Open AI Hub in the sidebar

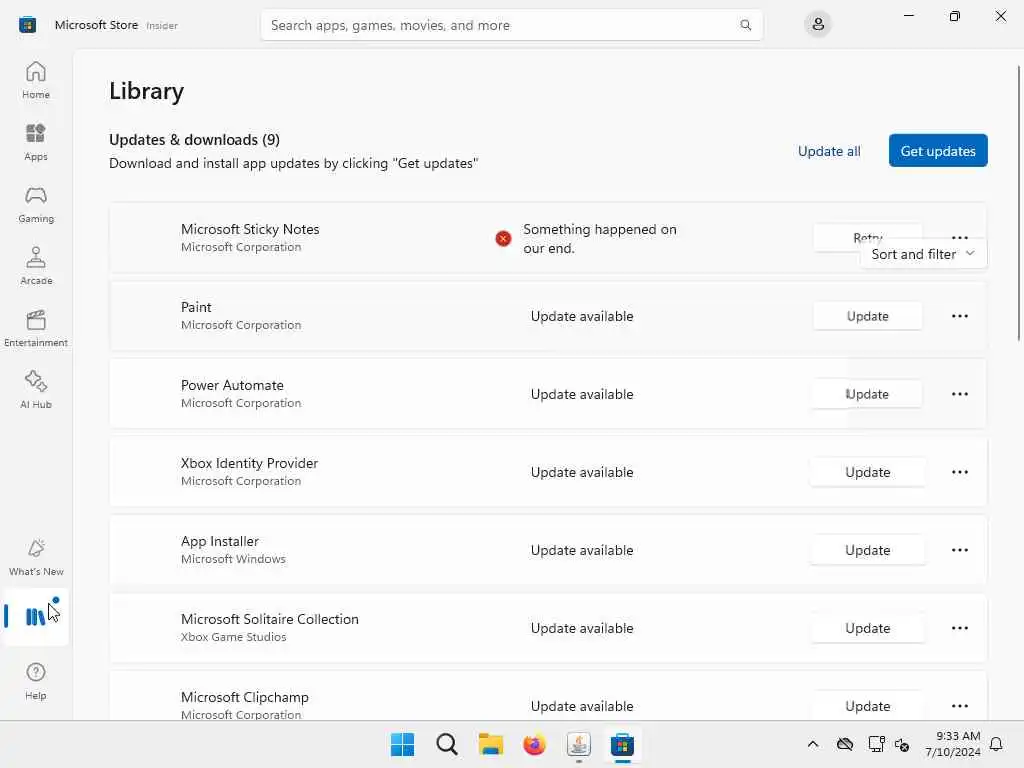point(36,391)
